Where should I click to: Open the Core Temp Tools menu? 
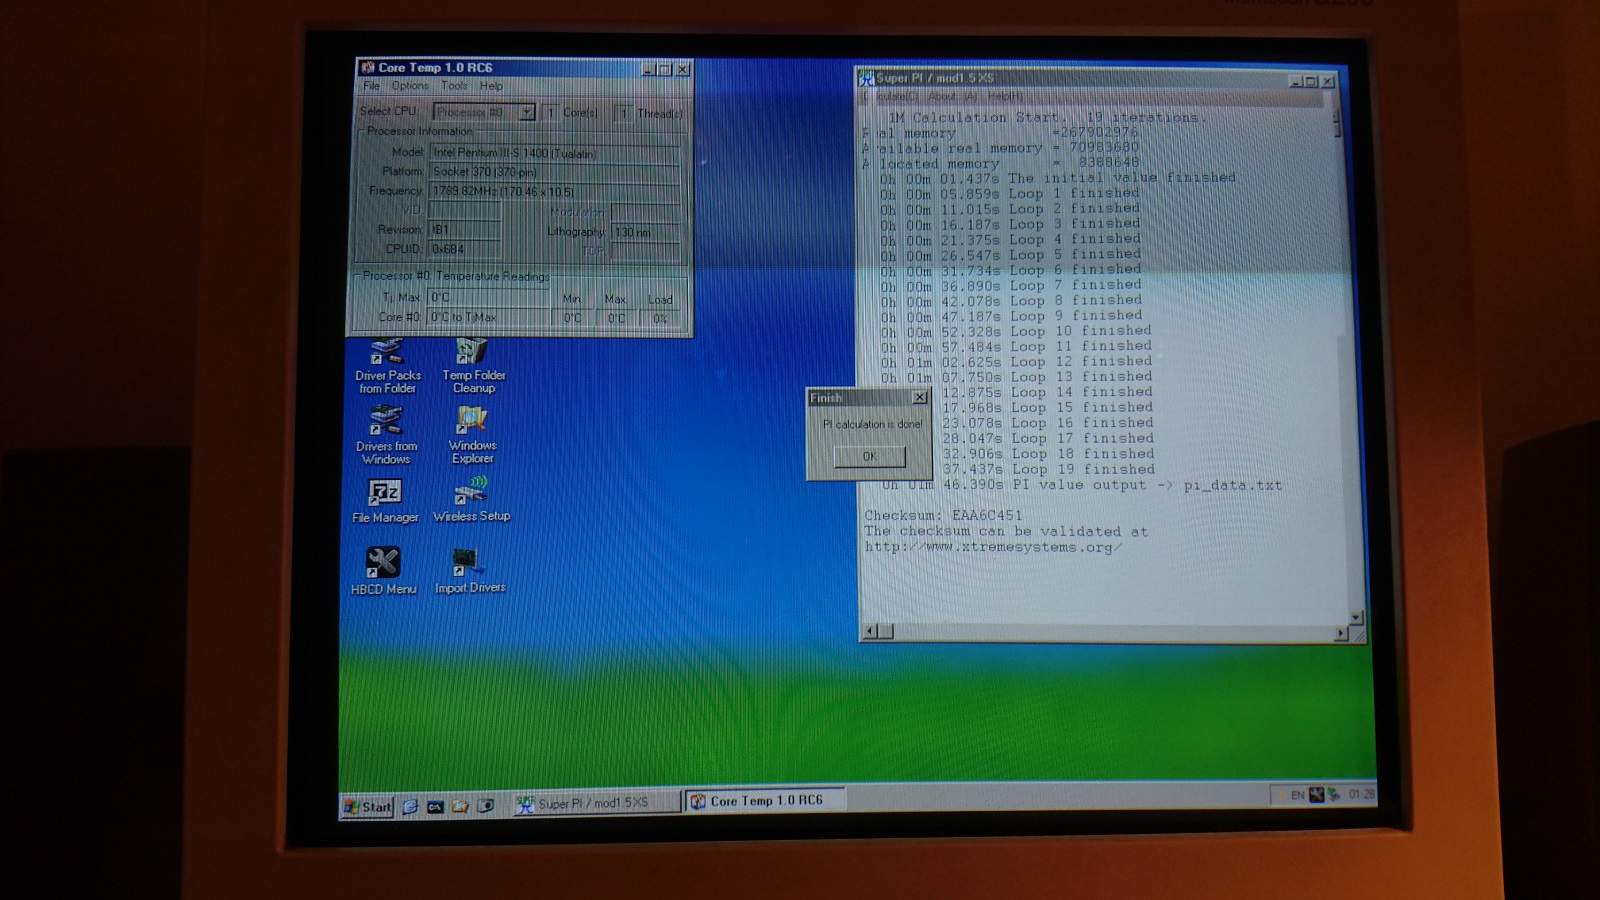click(454, 86)
